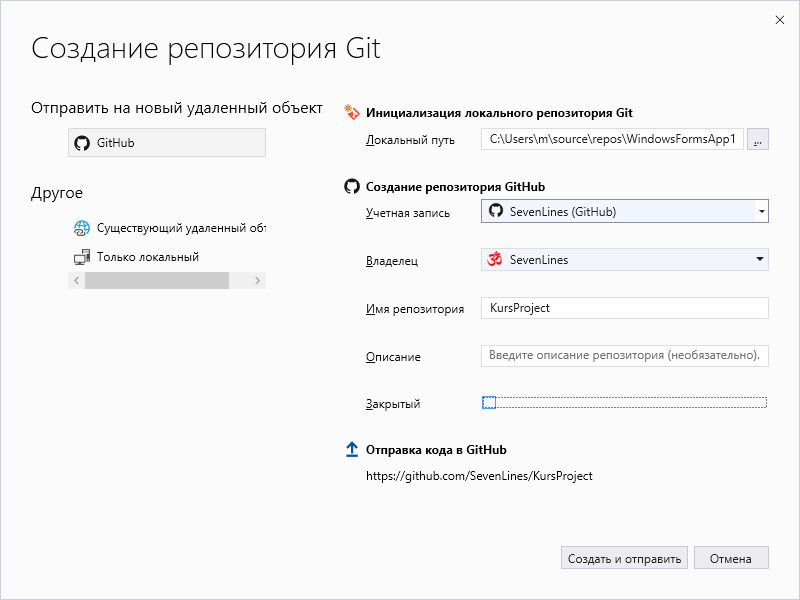The height and width of the screenshot is (600, 800).
Task: Click the right scroll arrow under the Другое list
Action: [x=258, y=280]
